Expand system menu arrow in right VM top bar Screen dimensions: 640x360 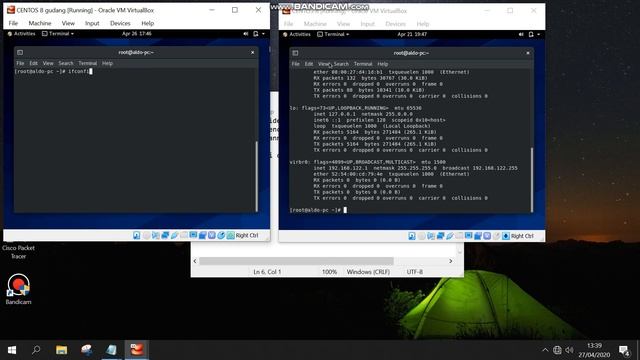(538, 35)
